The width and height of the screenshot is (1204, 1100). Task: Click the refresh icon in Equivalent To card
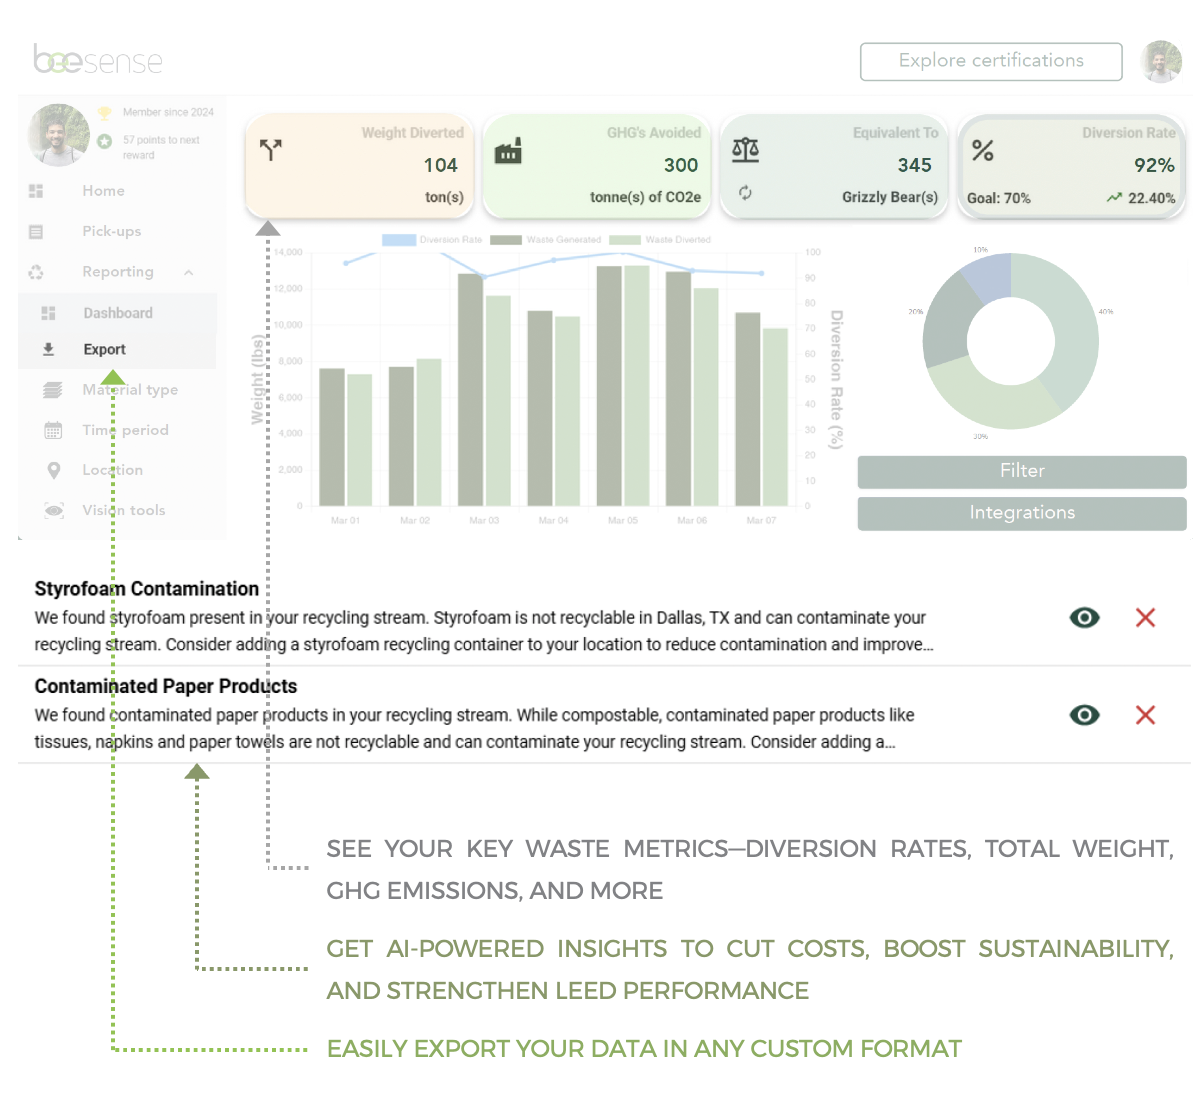(x=745, y=193)
